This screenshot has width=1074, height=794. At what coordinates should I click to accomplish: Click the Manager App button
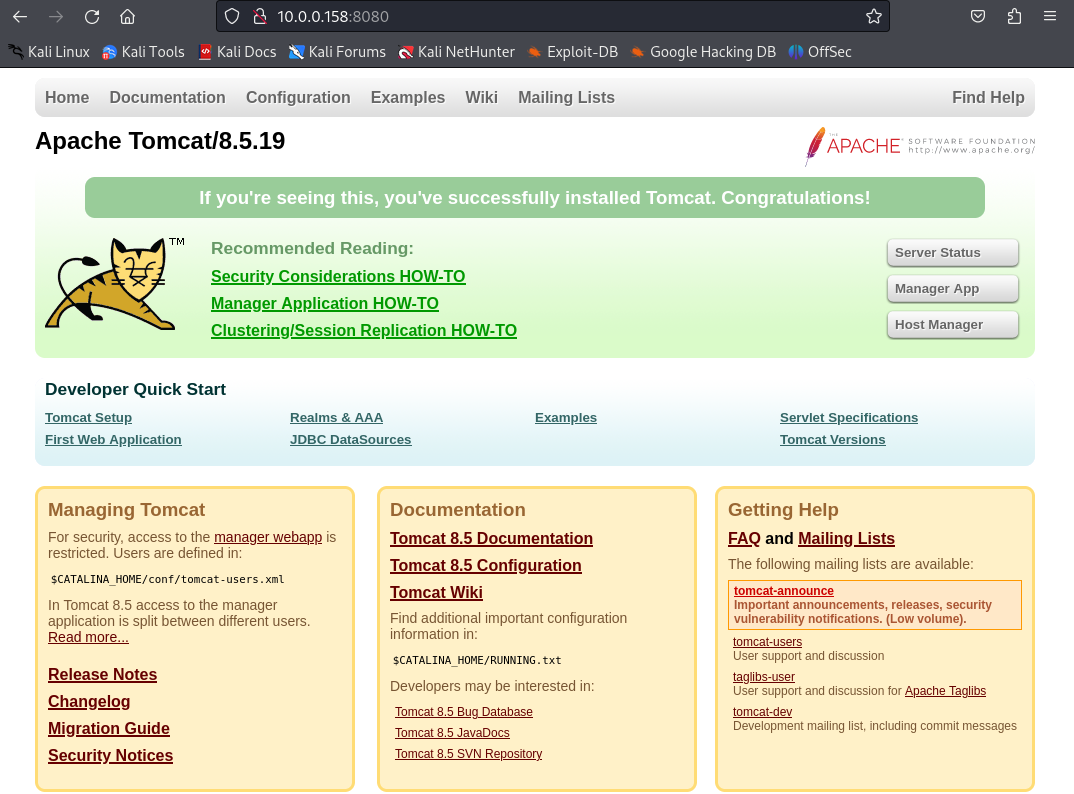coord(952,288)
